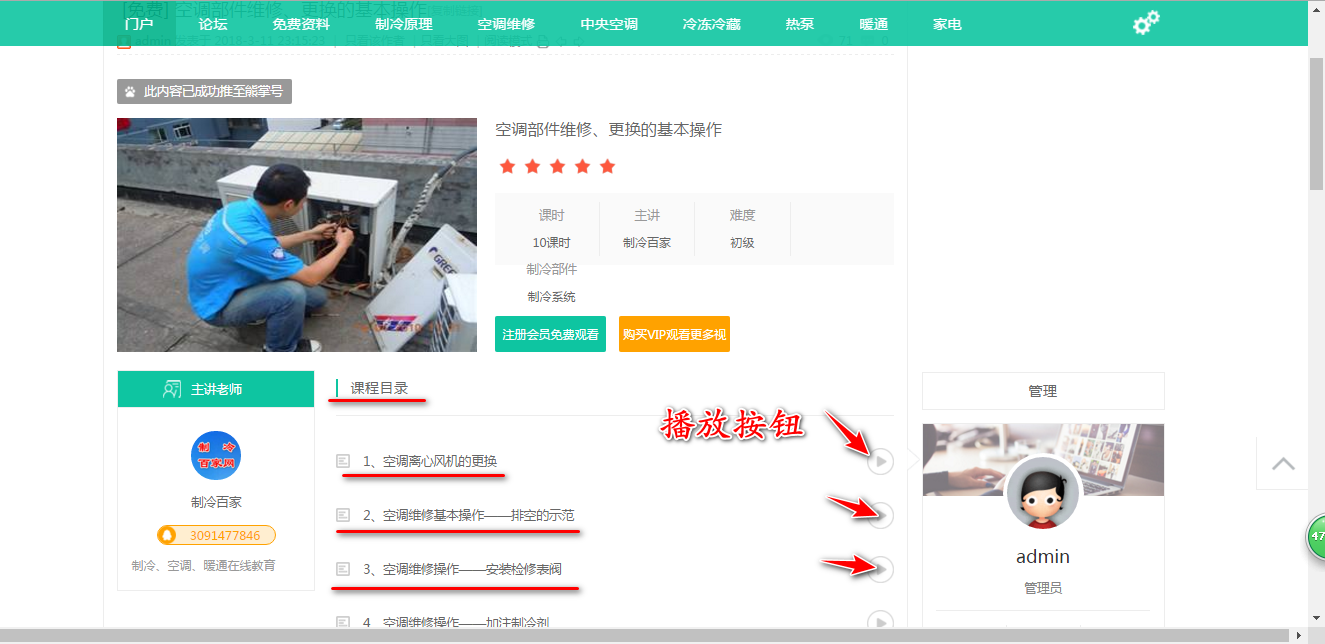The height and width of the screenshot is (644, 1325).
Task: Click the 主讲老师 panel header
Action: [x=216, y=389]
